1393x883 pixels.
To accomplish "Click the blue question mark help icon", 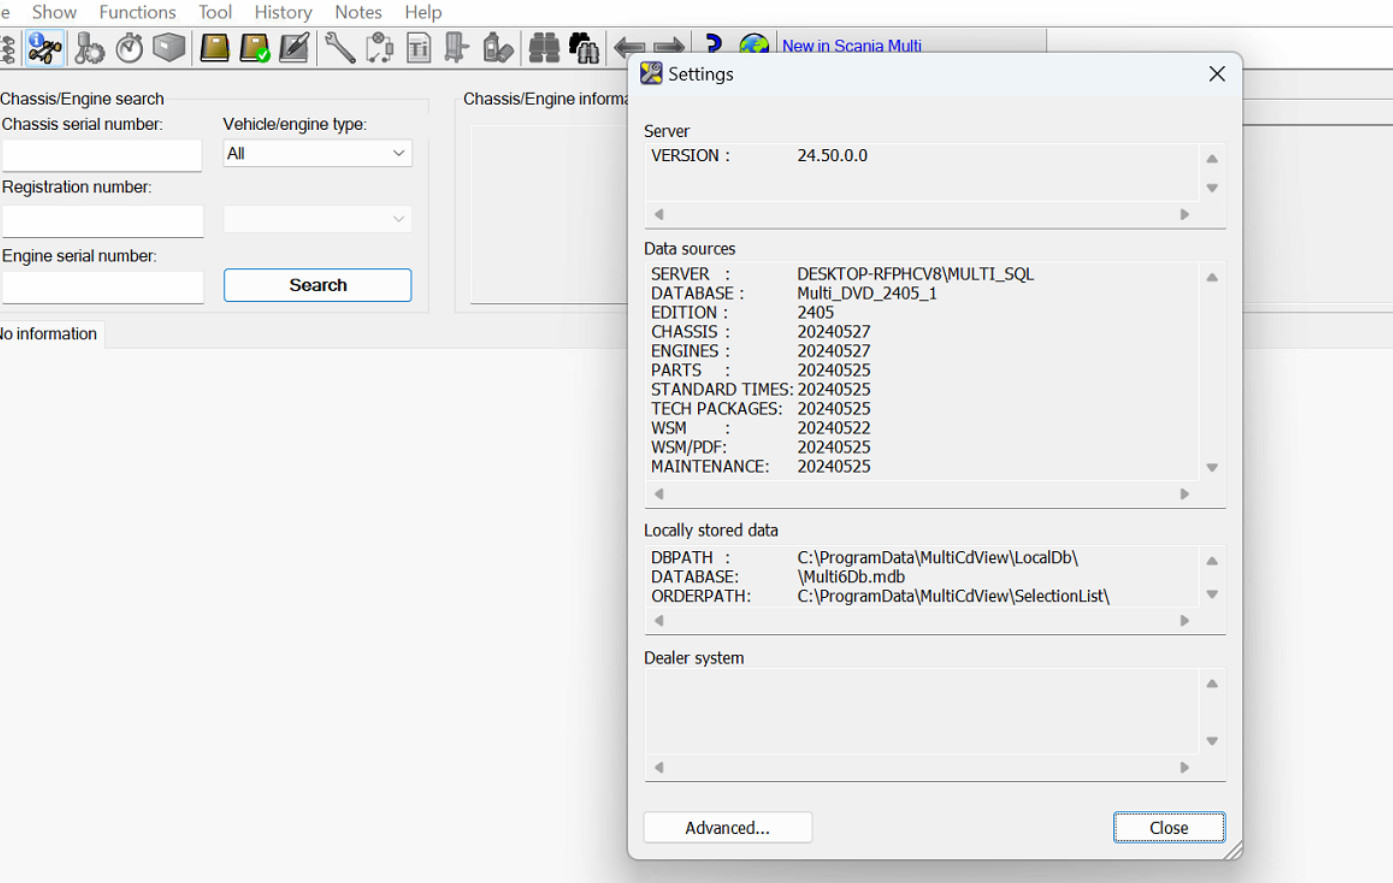I will coord(713,44).
